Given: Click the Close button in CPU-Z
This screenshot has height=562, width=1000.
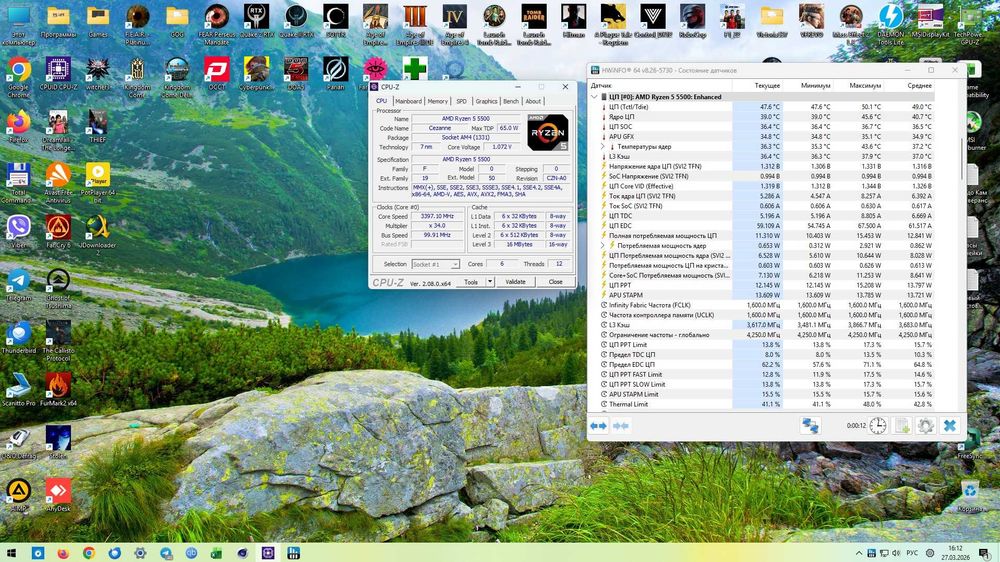Looking at the screenshot, I should [554, 282].
